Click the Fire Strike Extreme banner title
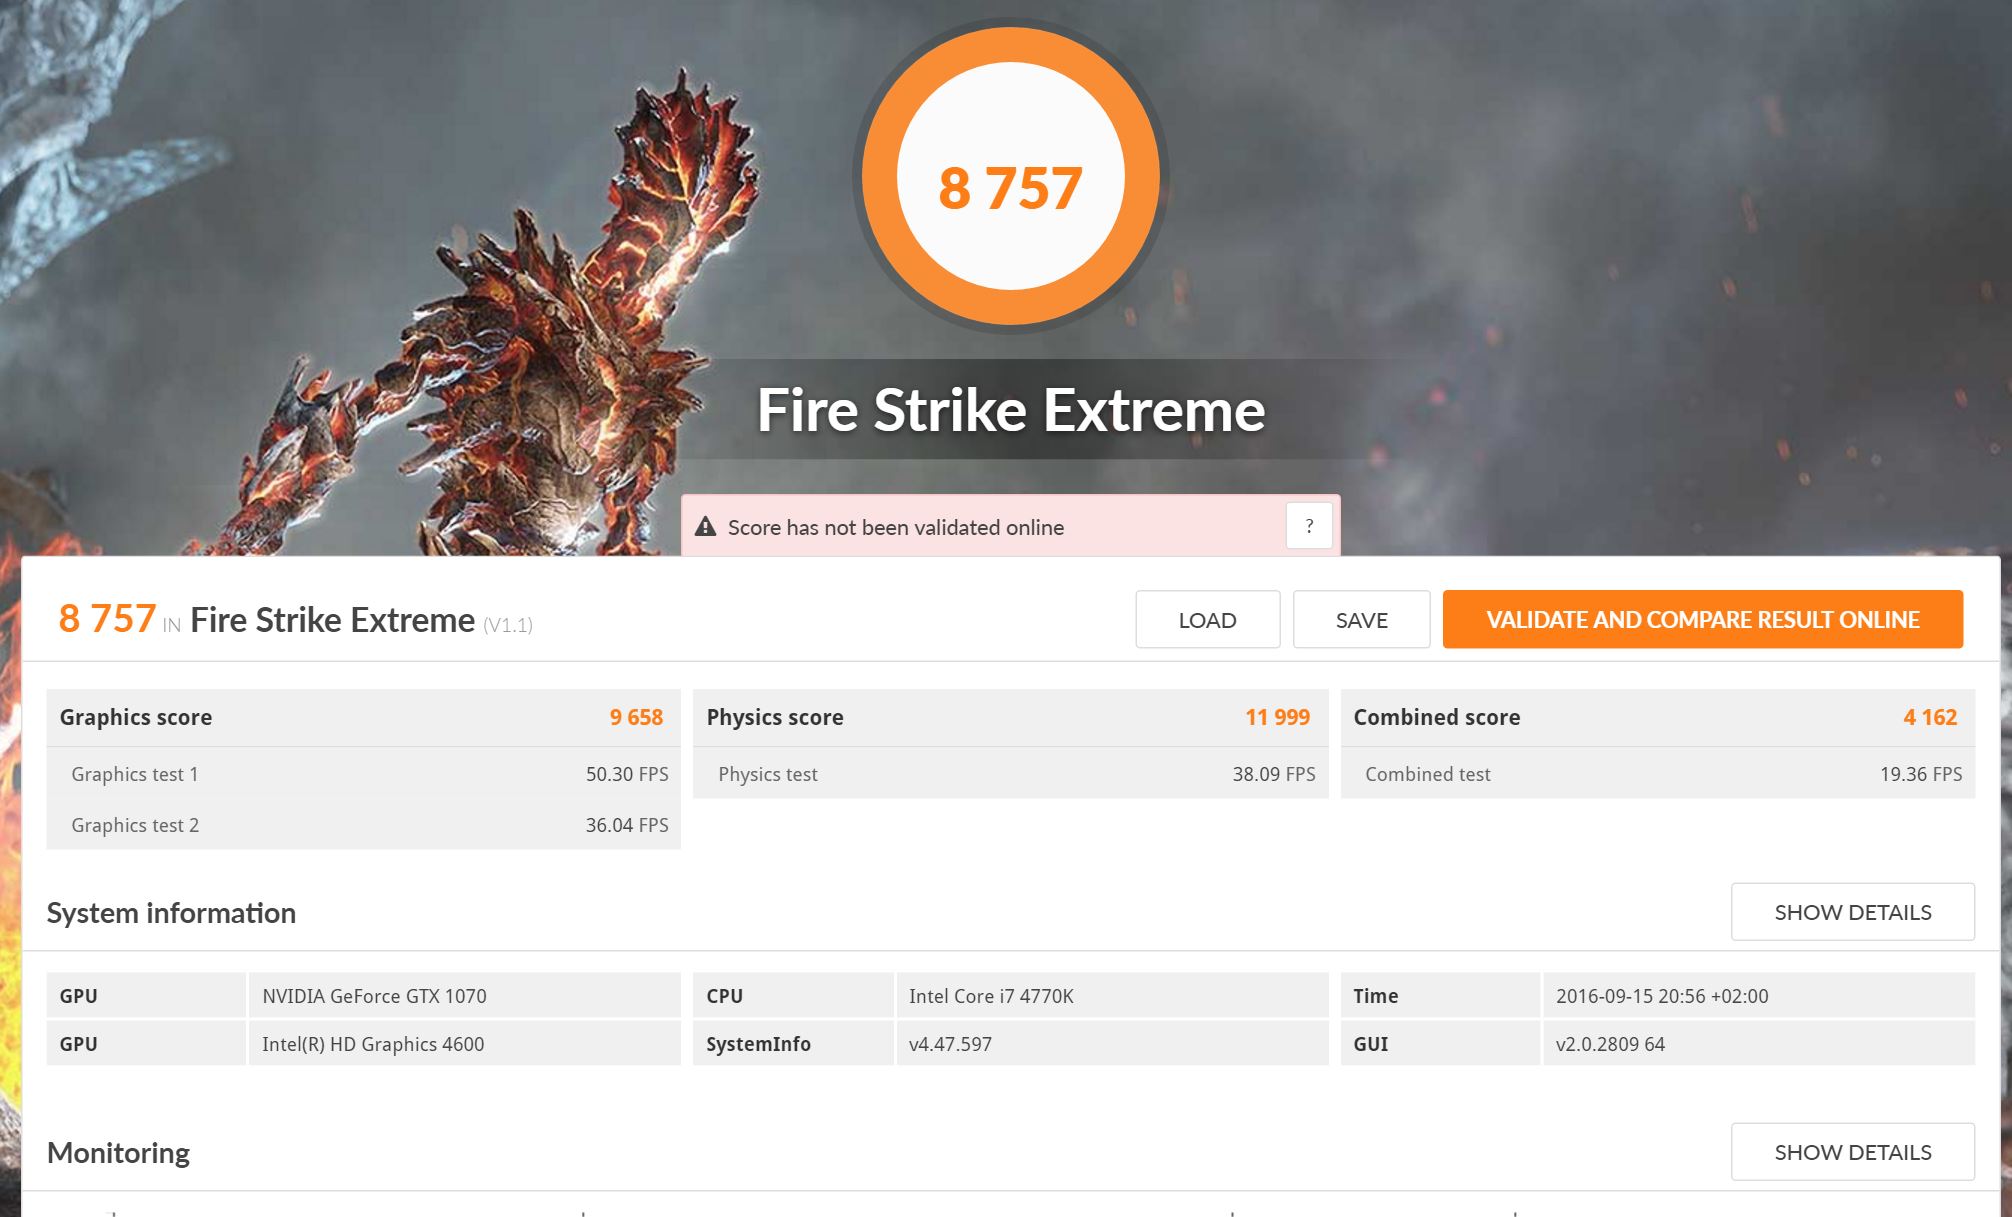The image size is (2012, 1217). click(1010, 410)
